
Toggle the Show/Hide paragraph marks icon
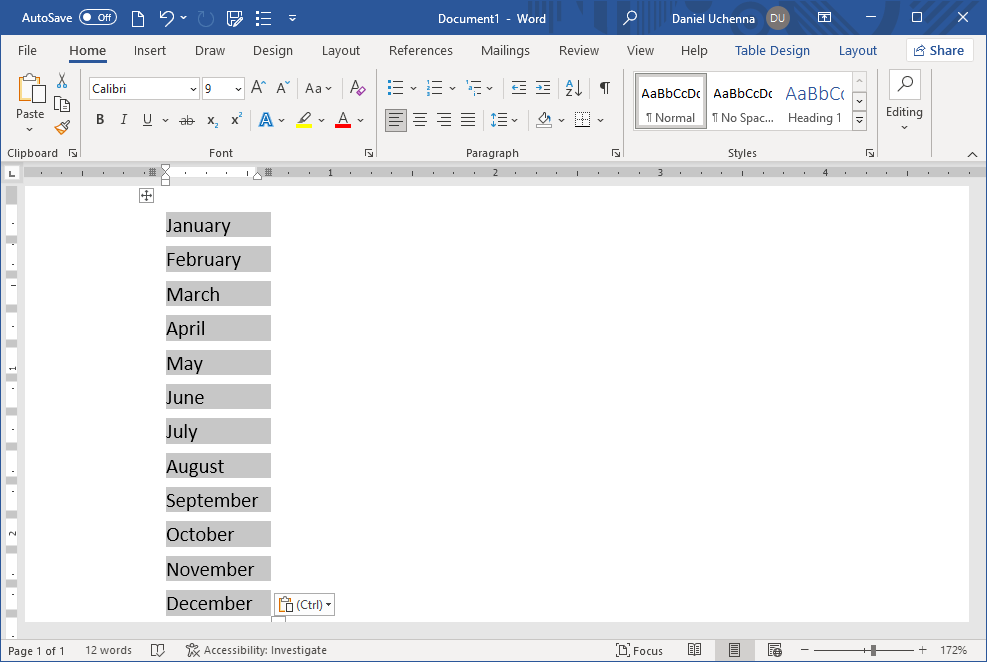coord(604,88)
